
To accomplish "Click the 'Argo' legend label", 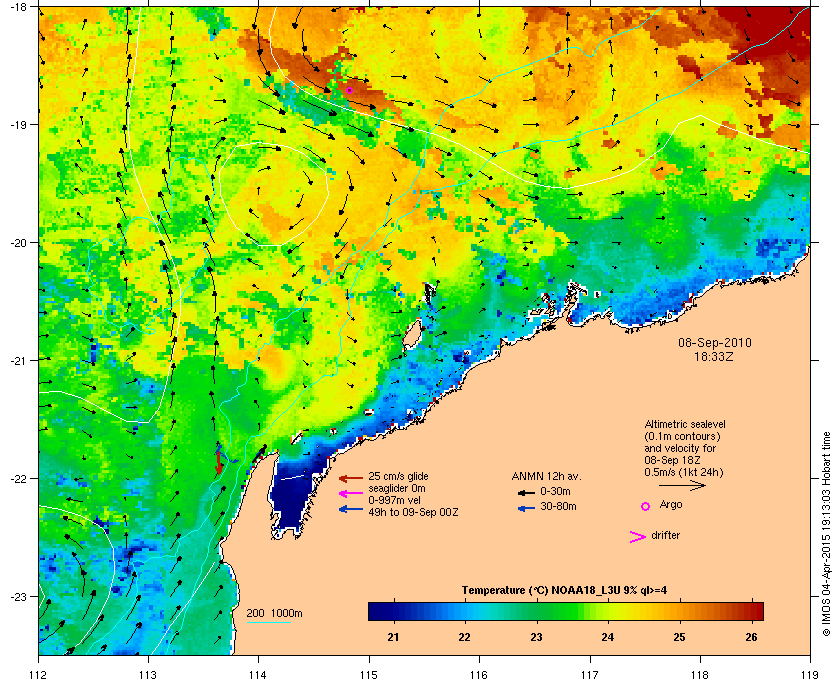I will click(x=671, y=504).
